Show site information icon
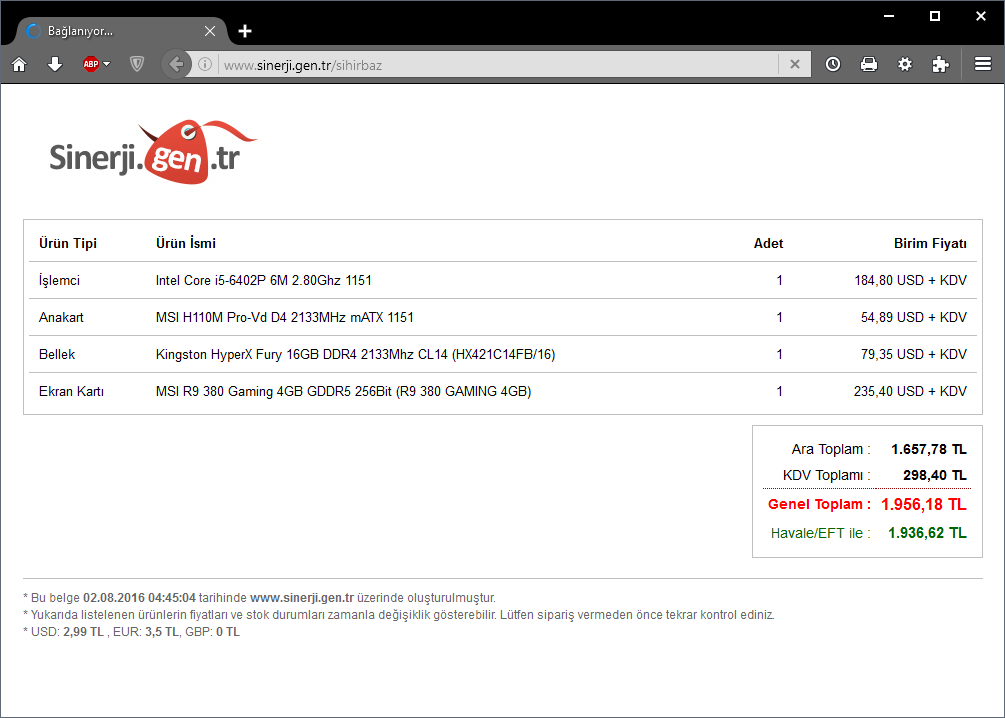1005x718 pixels. pyautogui.click(x=205, y=64)
